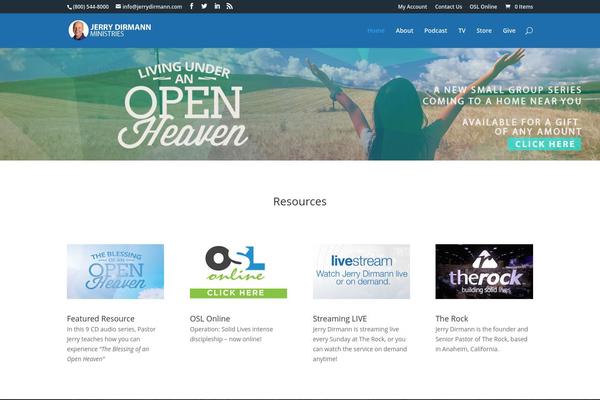Open the shopping cart showing 0 Items
The height and width of the screenshot is (400, 600).
tap(519, 7)
